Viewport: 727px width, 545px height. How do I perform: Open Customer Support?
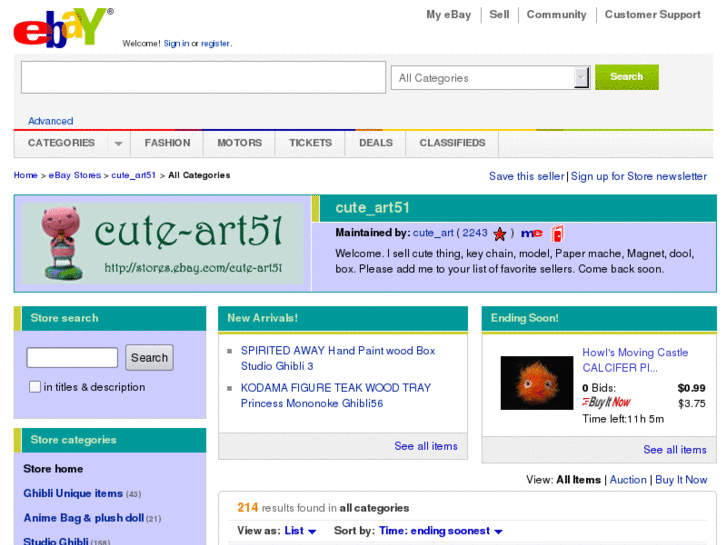point(652,15)
